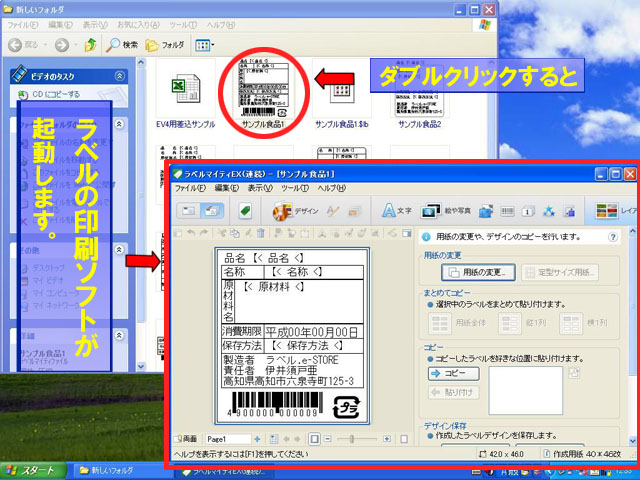The image size is (640, 480).
Task: Open Explorer views dropdown button
Action: click(x=204, y=45)
